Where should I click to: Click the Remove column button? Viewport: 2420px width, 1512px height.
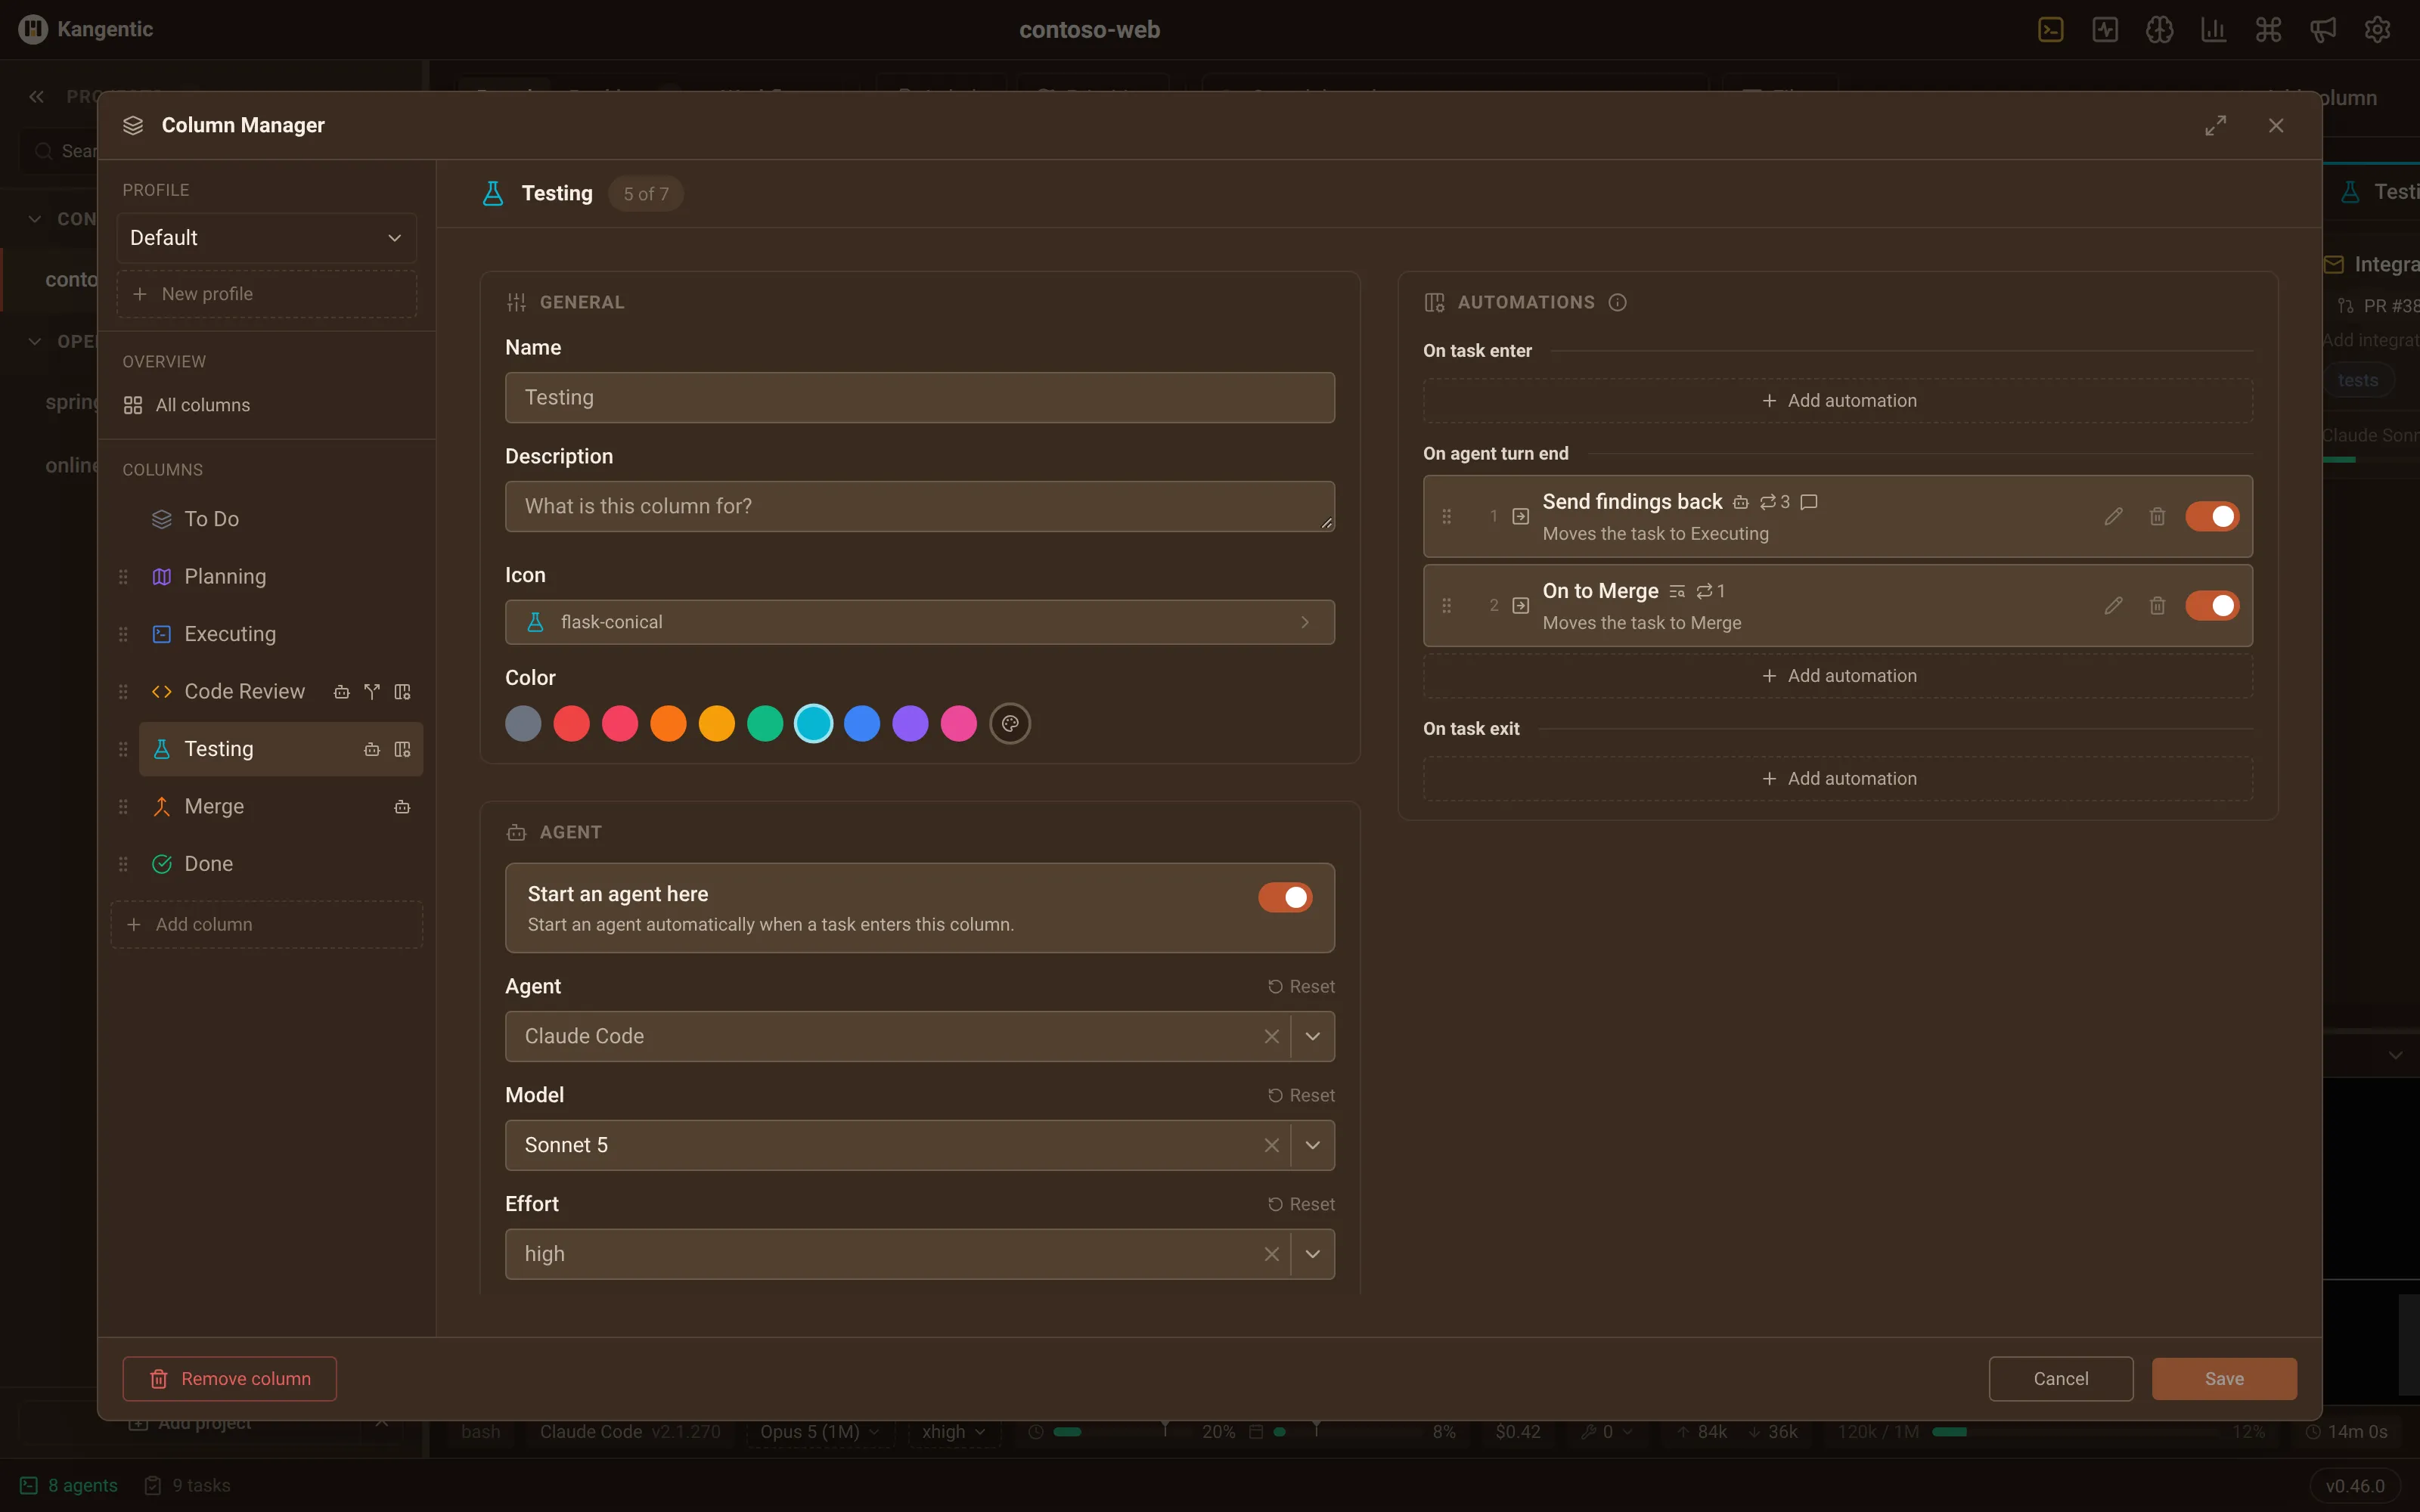click(x=229, y=1379)
